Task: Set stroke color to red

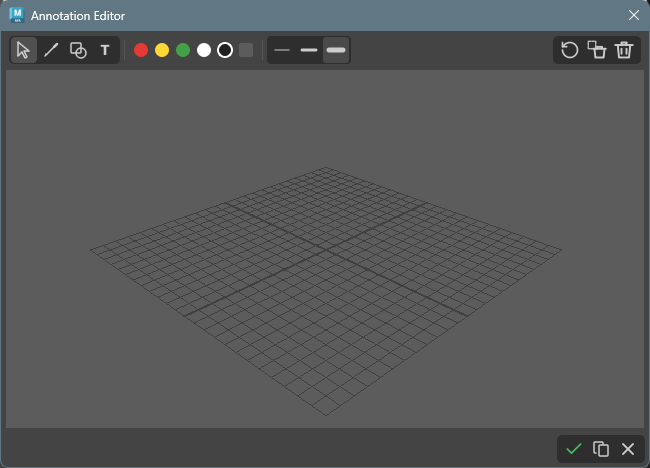Action: click(141, 50)
